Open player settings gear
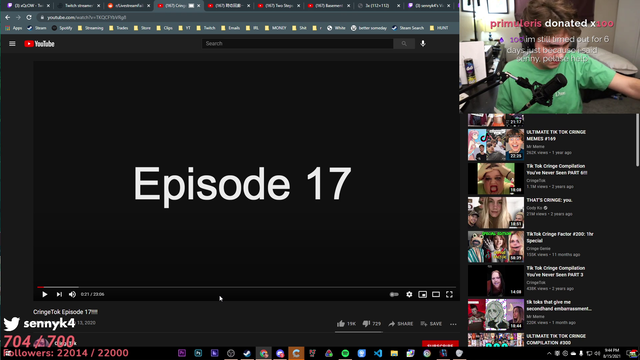Viewport: 640px width, 360px height. [409, 294]
